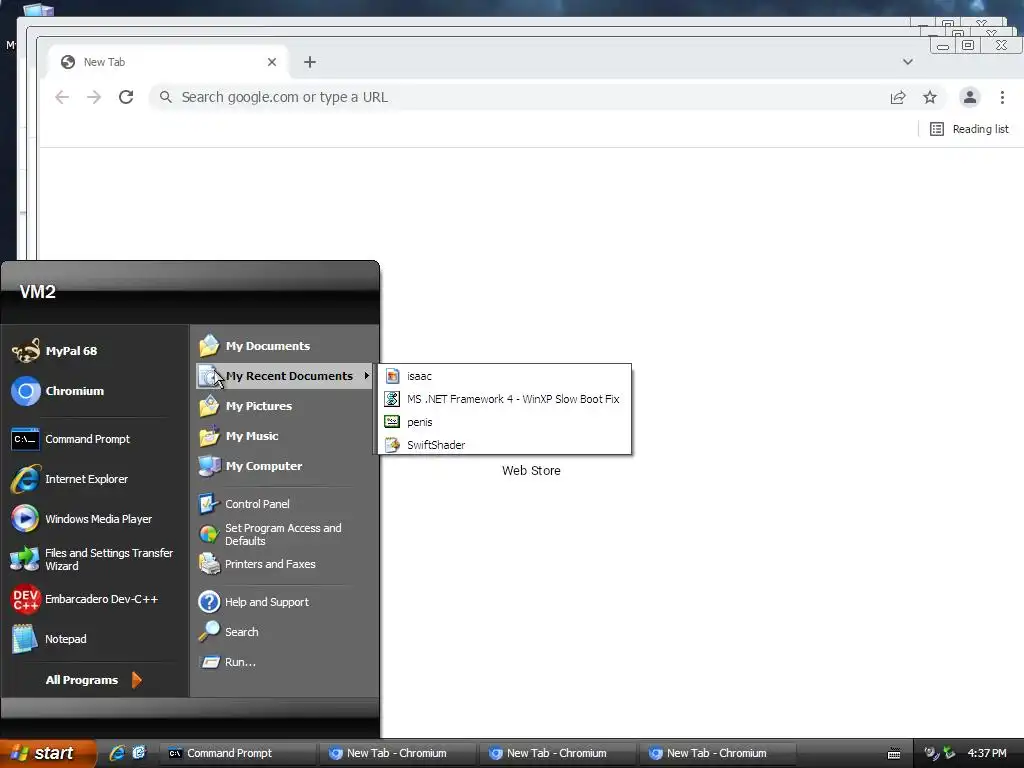Open Chromium three-dot menu
The width and height of the screenshot is (1024, 768).
(1002, 97)
